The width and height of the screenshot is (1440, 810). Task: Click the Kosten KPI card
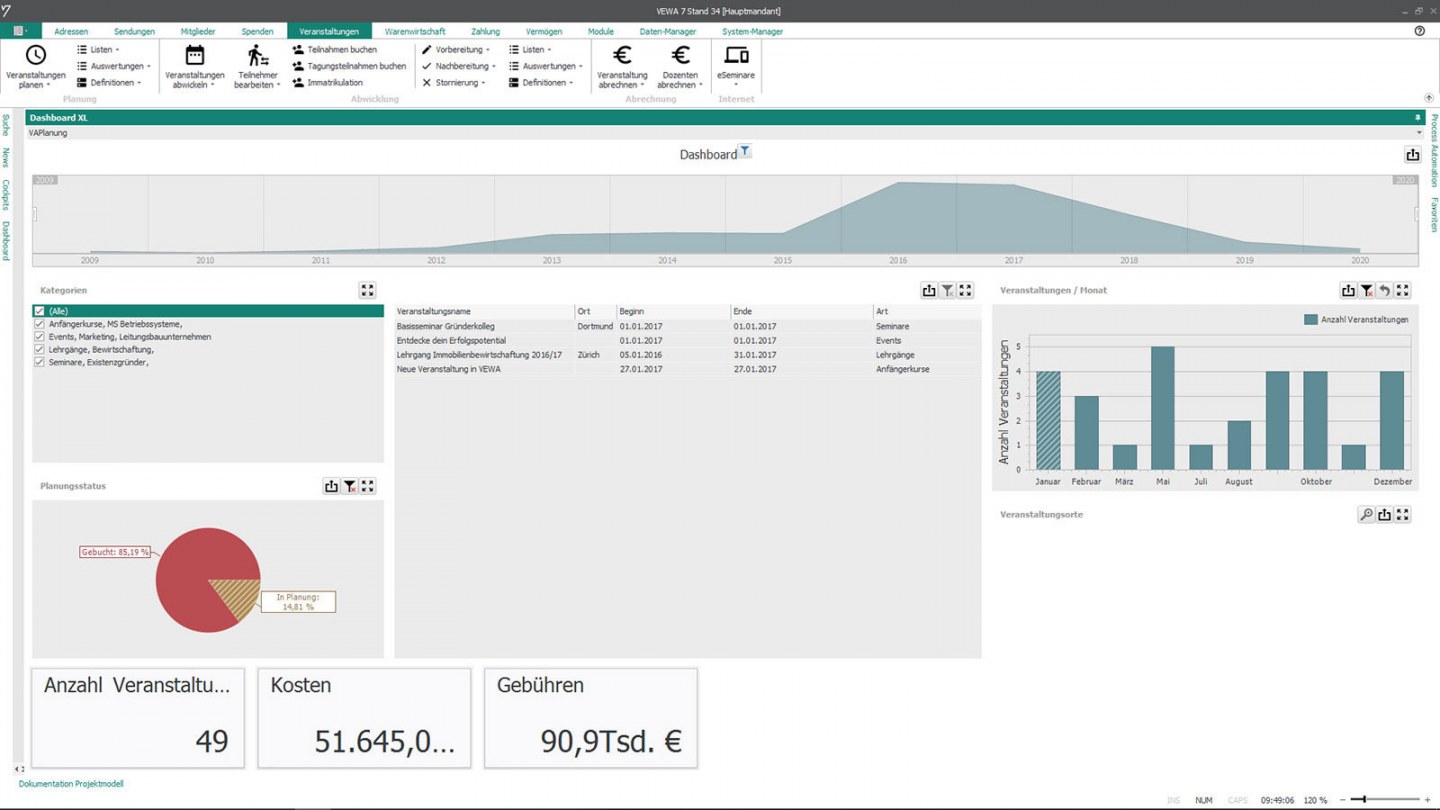point(364,718)
